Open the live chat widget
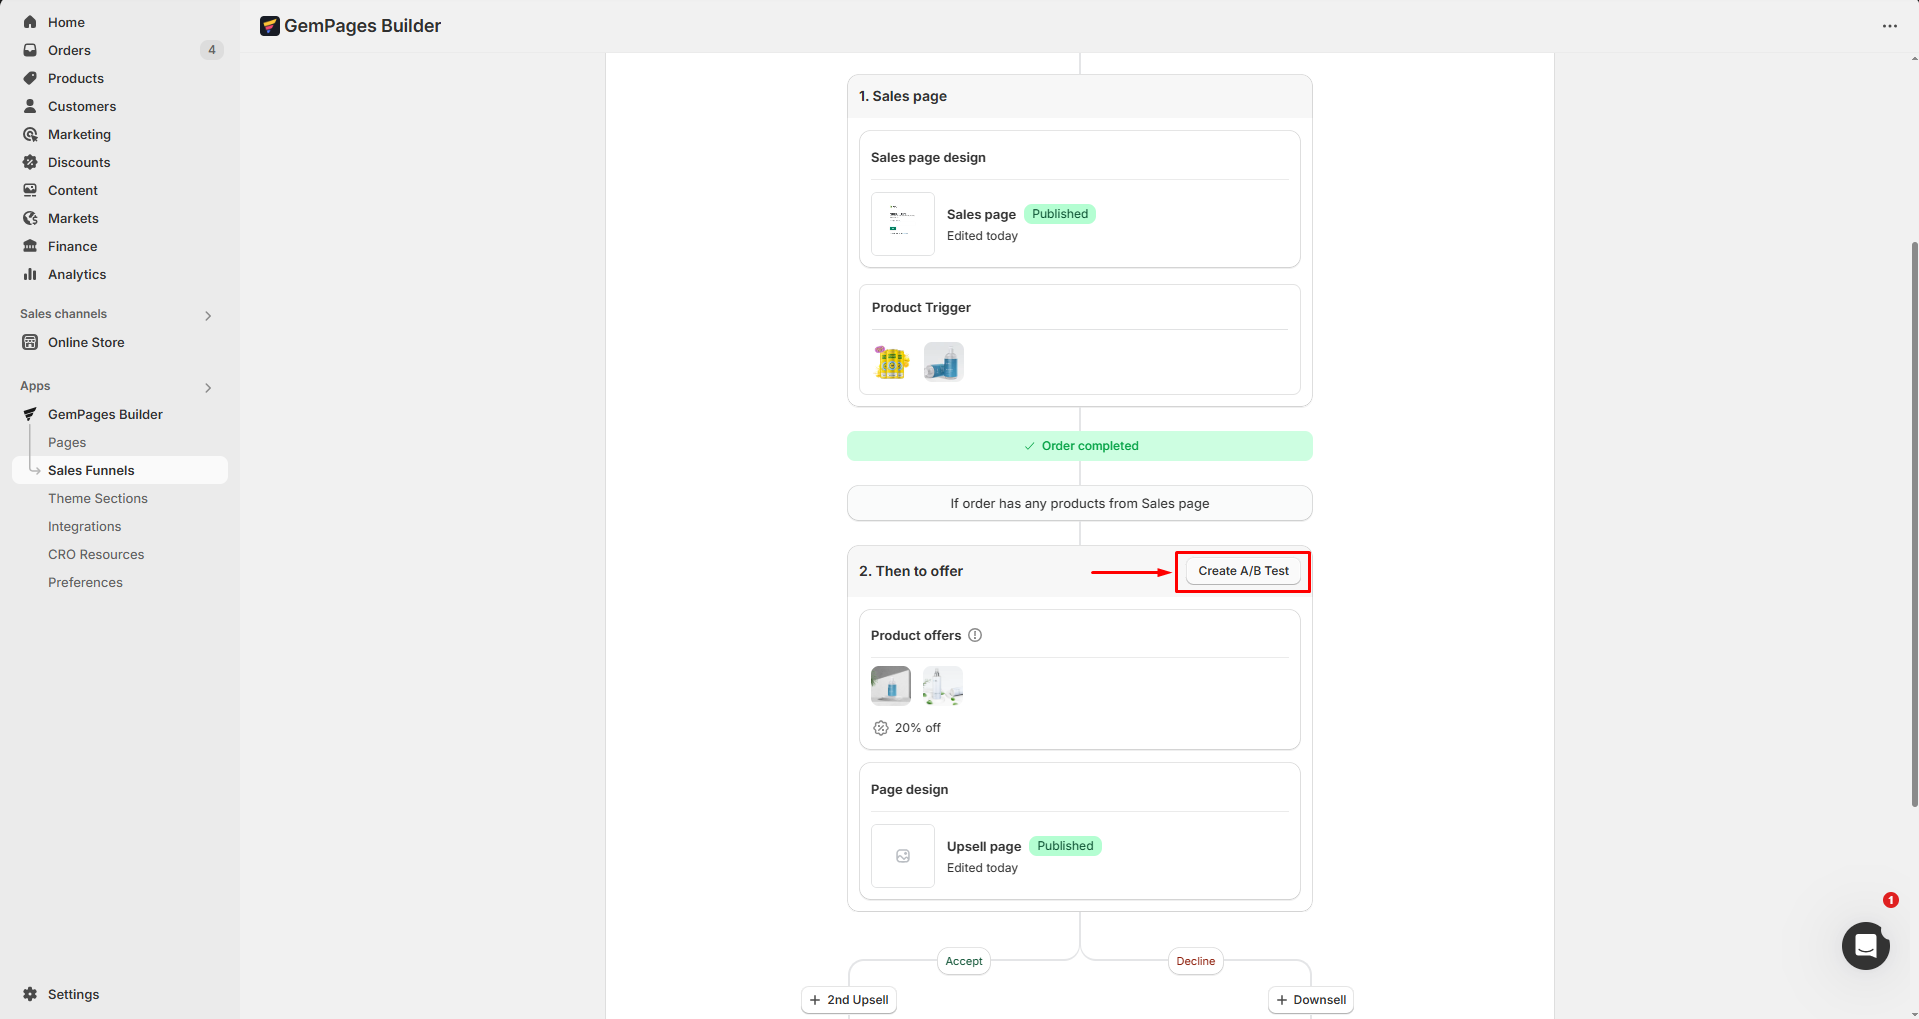Image resolution: width=1919 pixels, height=1019 pixels. (1865, 945)
